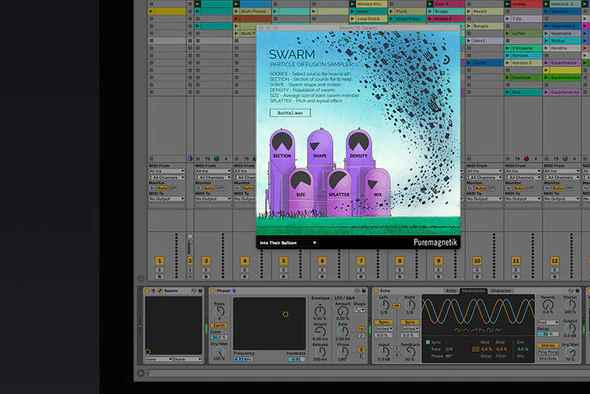The height and width of the screenshot is (394, 590).
Task: Open track 1 MIDI From input dropdown
Action: click(167, 171)
